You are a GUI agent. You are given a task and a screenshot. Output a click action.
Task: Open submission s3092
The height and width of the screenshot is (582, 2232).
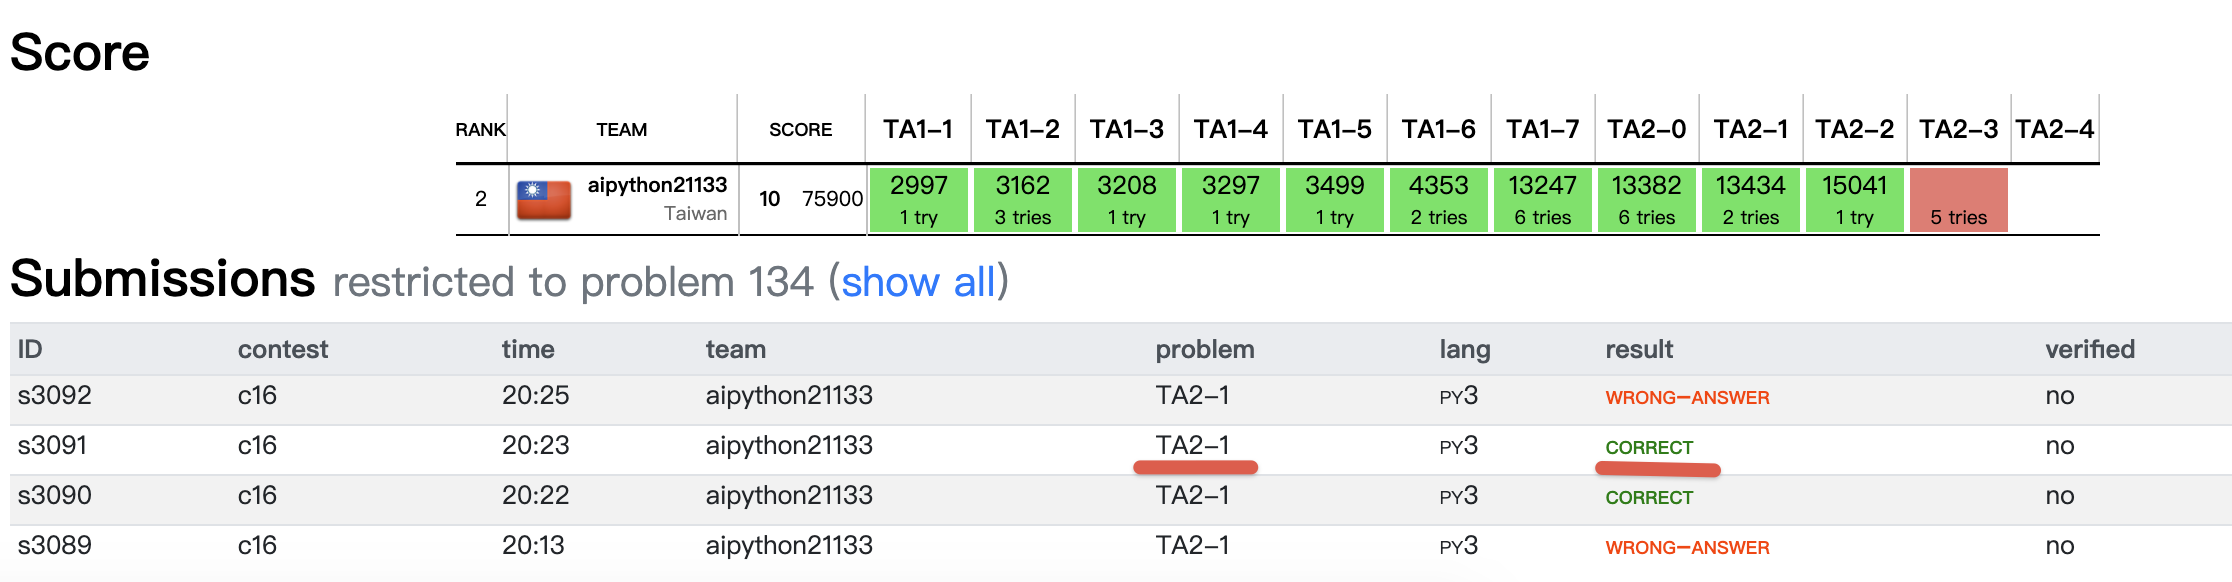click(55, 396)
